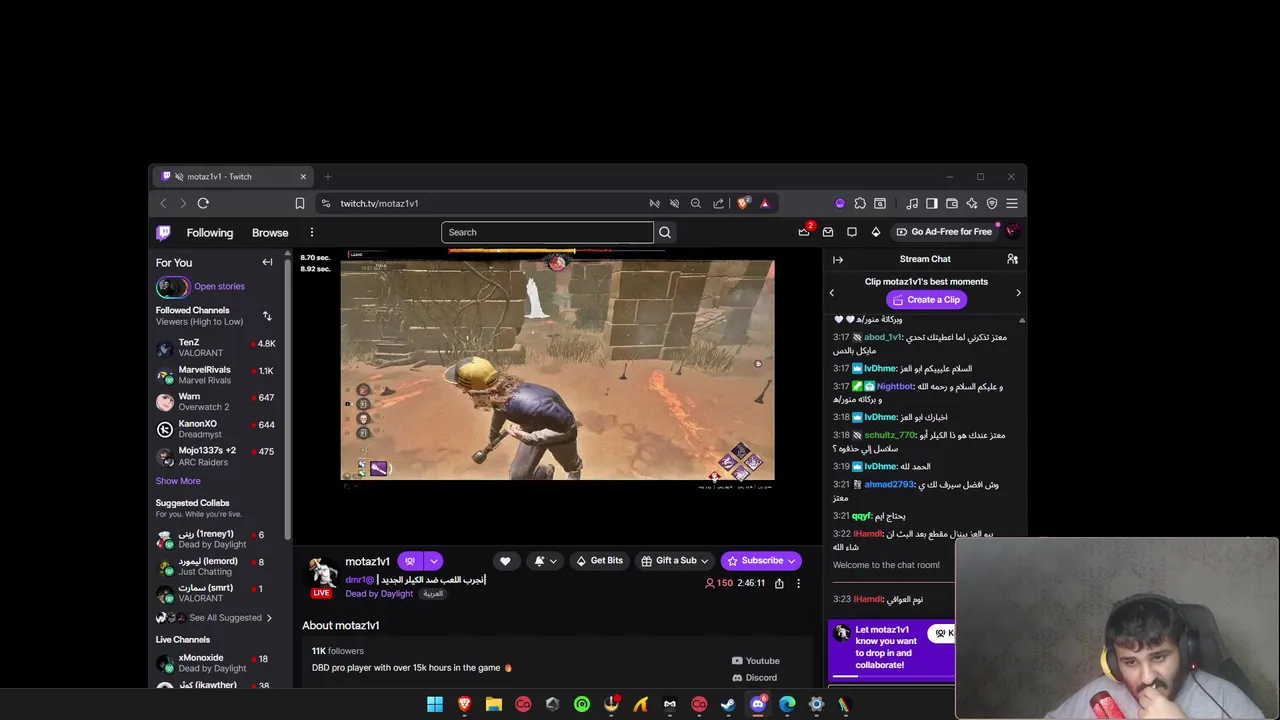Click Dead by Daylight category link

point(379,594)
